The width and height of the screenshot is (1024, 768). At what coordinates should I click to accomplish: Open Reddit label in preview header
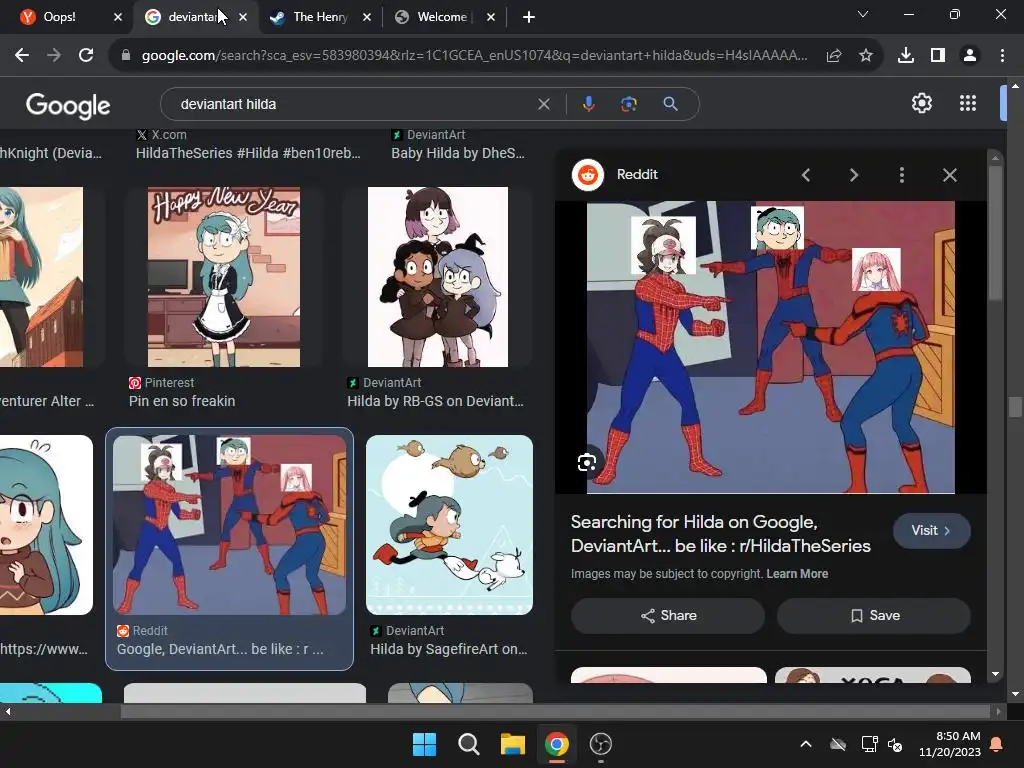pyautogui.click(x=637, y=174)
